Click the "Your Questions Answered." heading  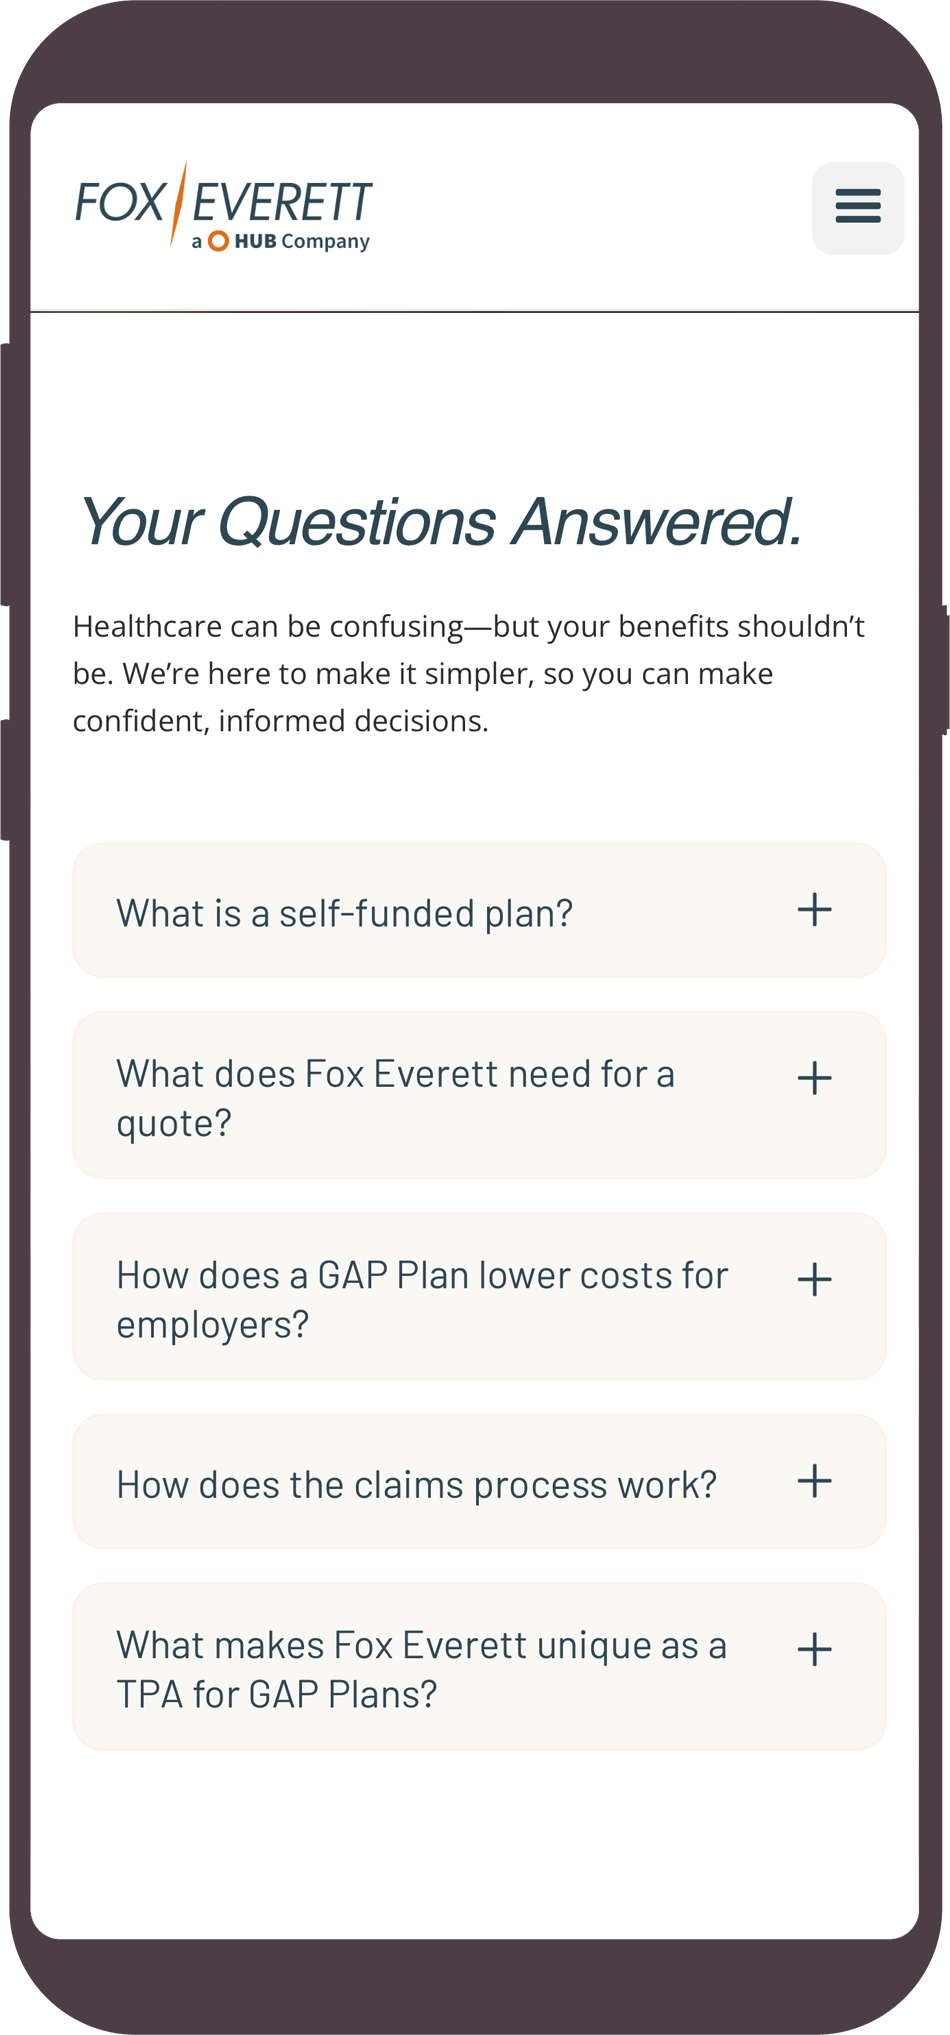tap(440, 521)
